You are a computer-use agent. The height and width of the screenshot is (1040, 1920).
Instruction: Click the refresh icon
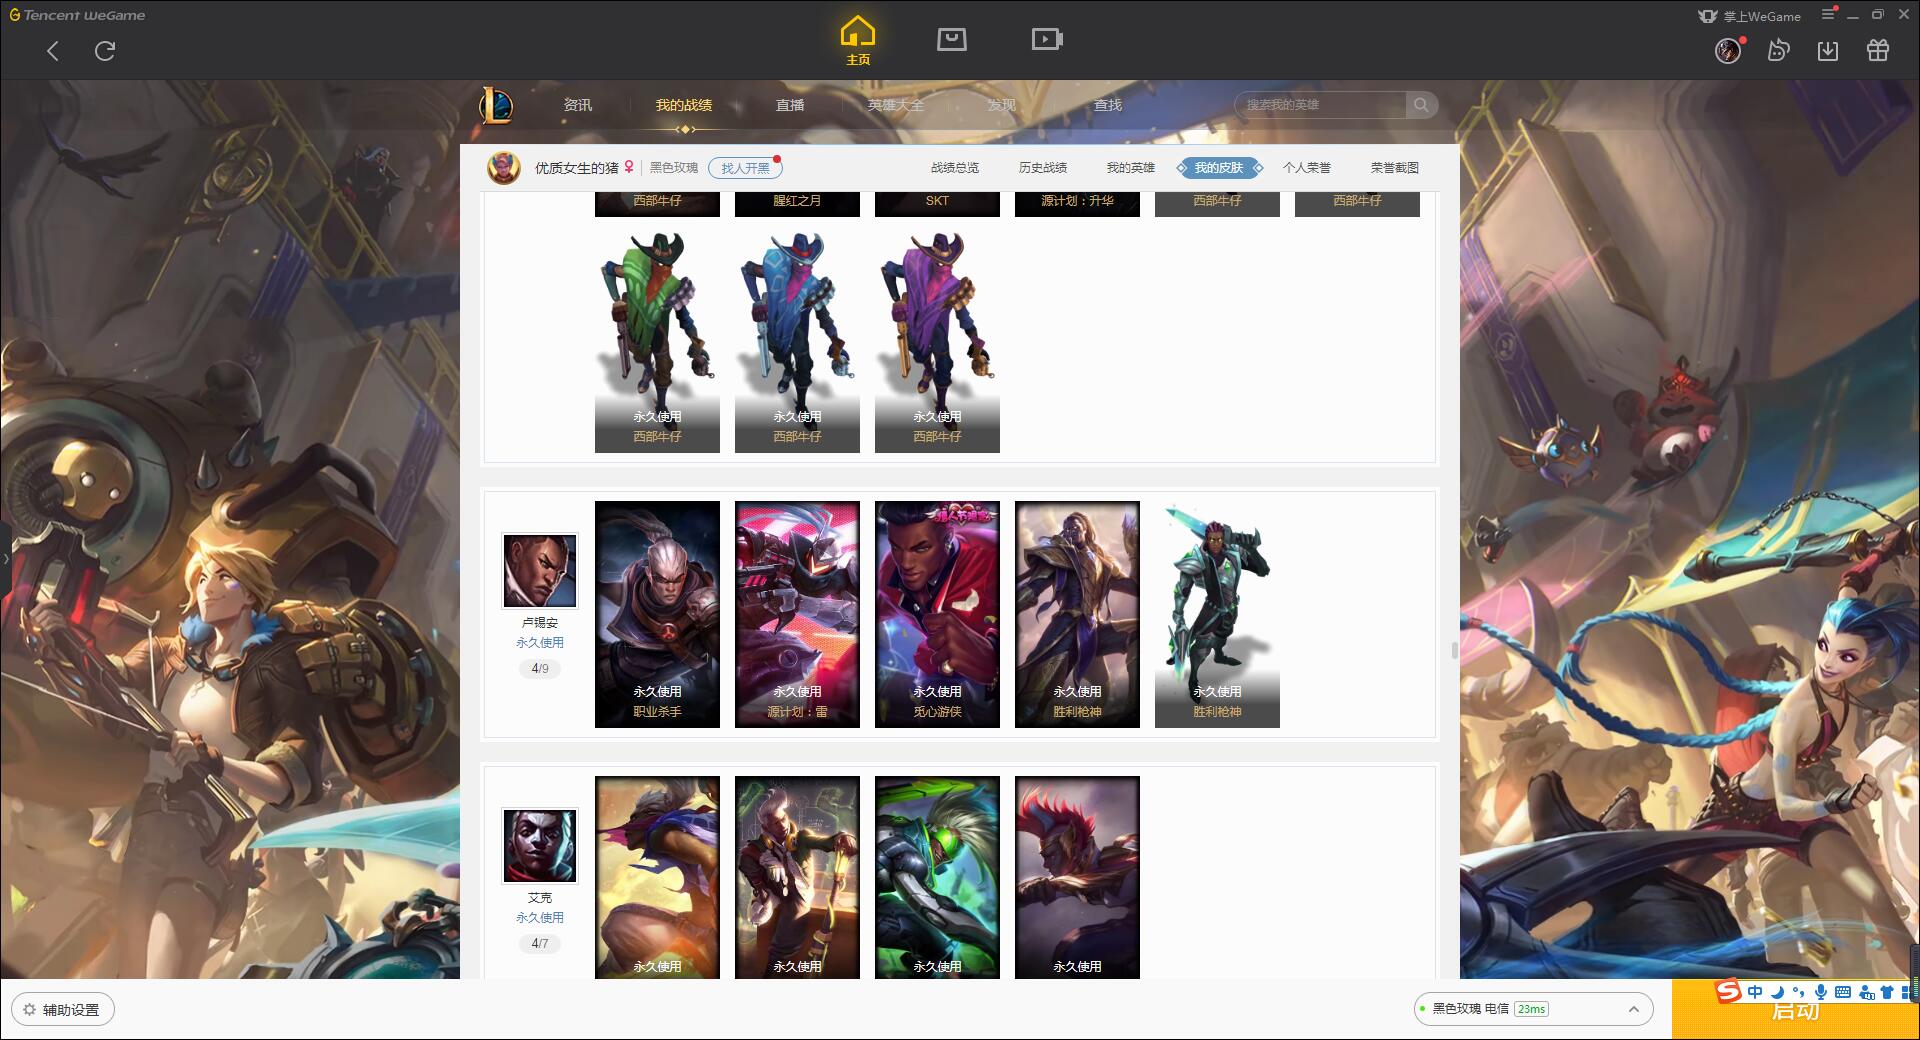coord(105,51)
